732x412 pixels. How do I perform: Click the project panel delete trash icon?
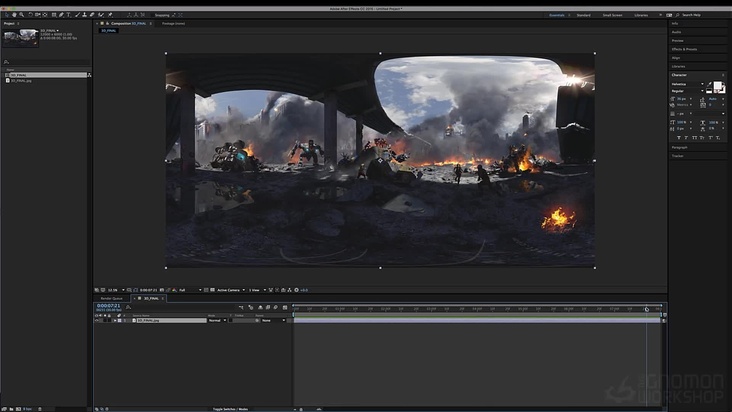tap(40, 409)
